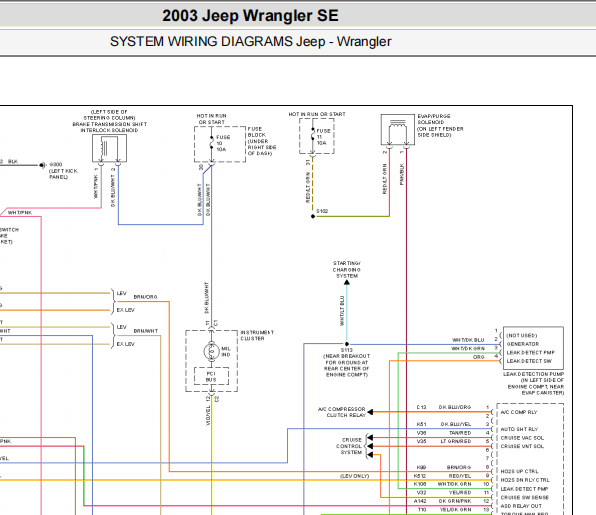Click the 'CRUISE VAC SOL' pin label
Viewport: 596px width, 515px height.
coord(522,438)
